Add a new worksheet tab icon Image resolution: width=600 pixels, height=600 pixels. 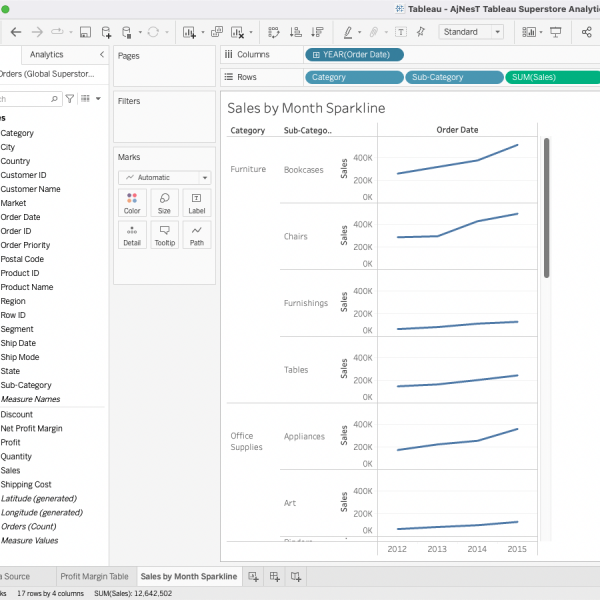click(254, 577)
